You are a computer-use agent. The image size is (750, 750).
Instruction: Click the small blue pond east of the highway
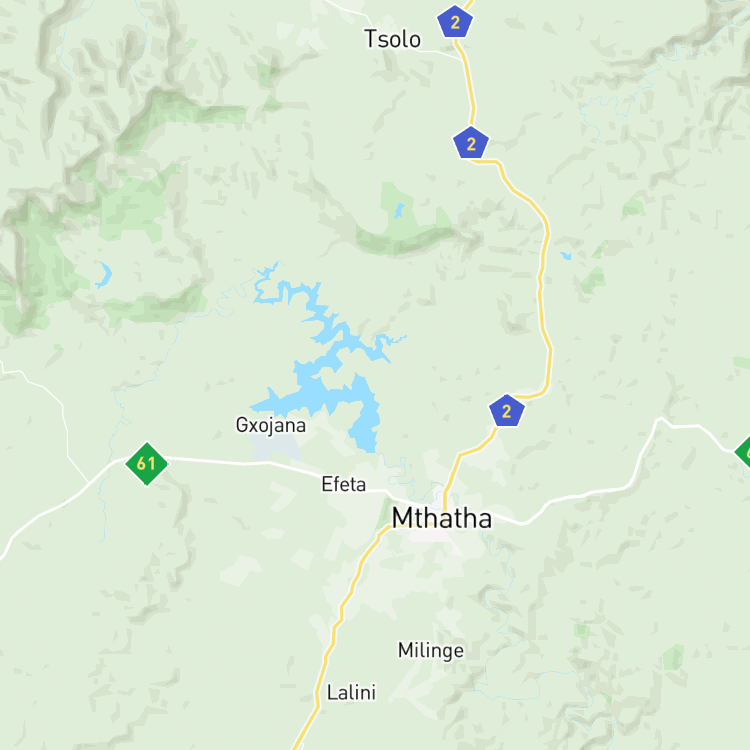566,255
